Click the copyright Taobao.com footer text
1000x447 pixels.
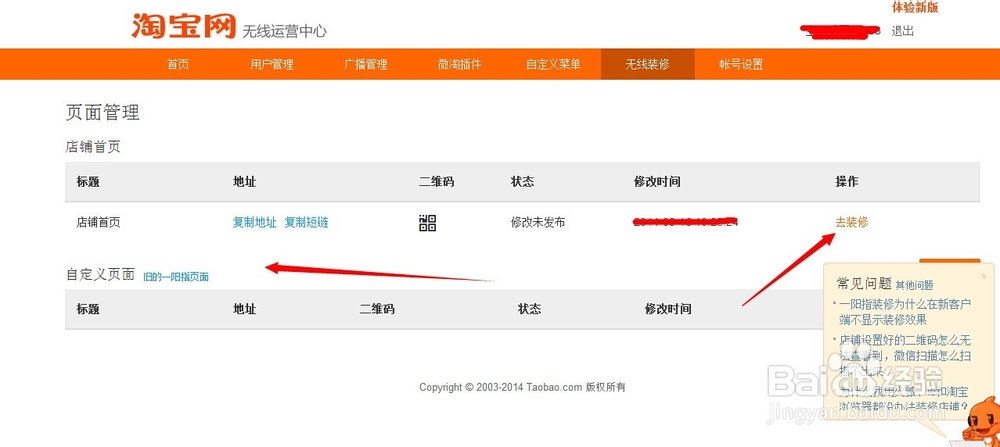[522, 387]
